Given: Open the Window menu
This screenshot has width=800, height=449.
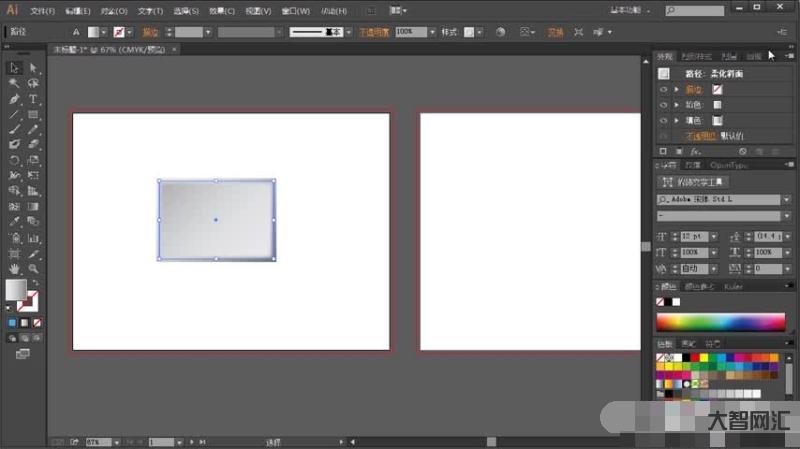Looking at the screenshot, I should pos(294,11).
